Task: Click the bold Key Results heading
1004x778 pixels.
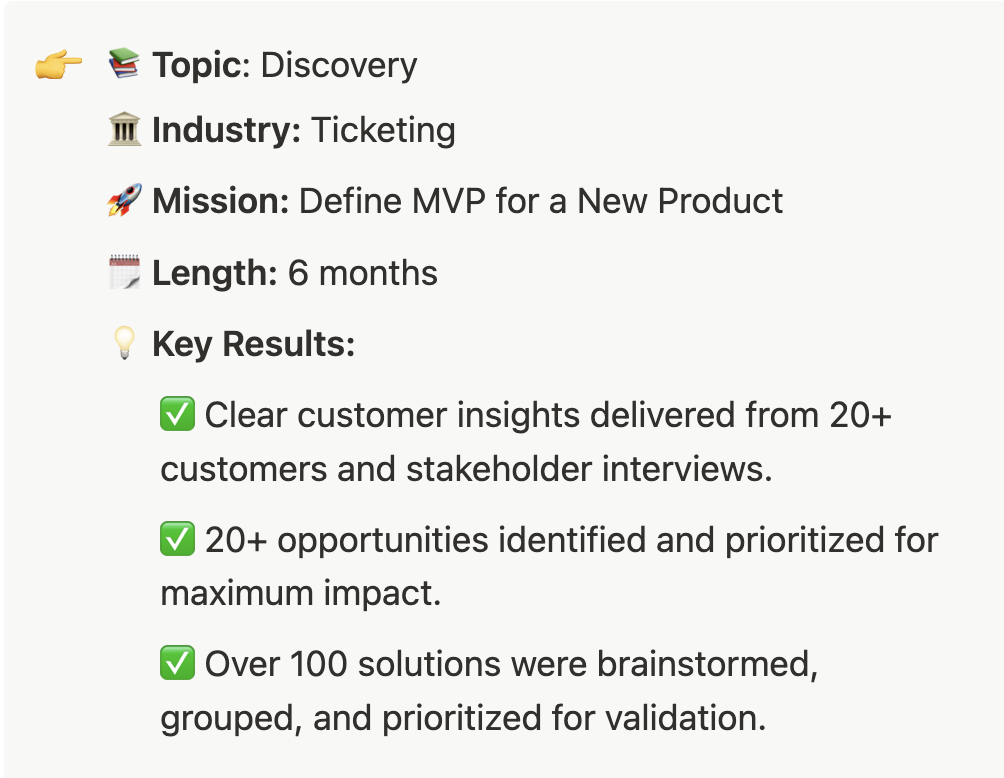Action: [254, 344]
